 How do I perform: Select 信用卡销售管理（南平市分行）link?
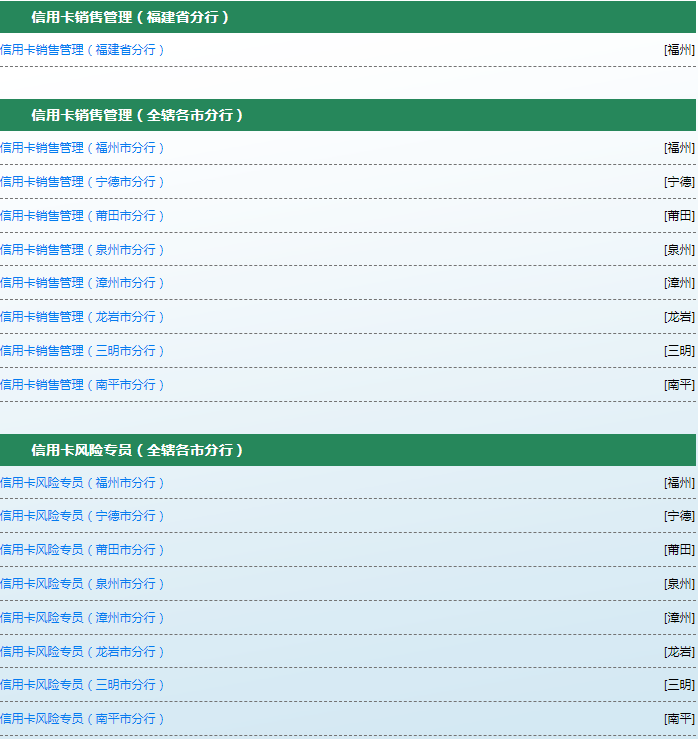[x=82, y=385]
